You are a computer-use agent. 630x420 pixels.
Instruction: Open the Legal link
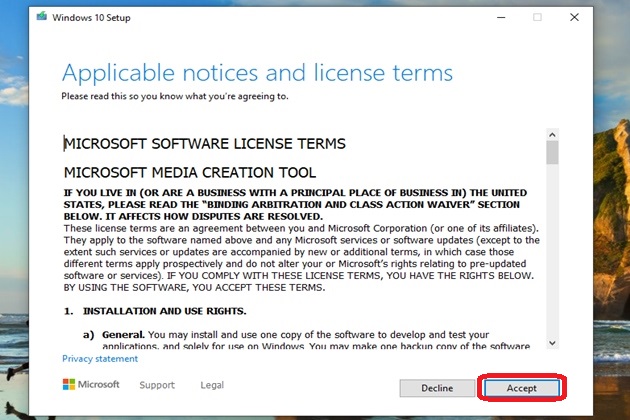pos(212,385)
